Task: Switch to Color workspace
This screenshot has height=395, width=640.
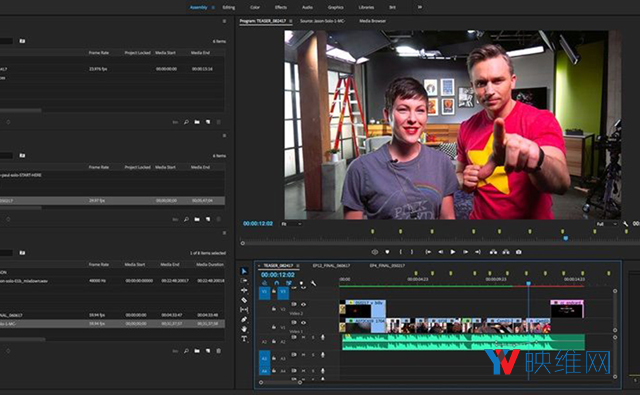Action: tap(255, 7)
